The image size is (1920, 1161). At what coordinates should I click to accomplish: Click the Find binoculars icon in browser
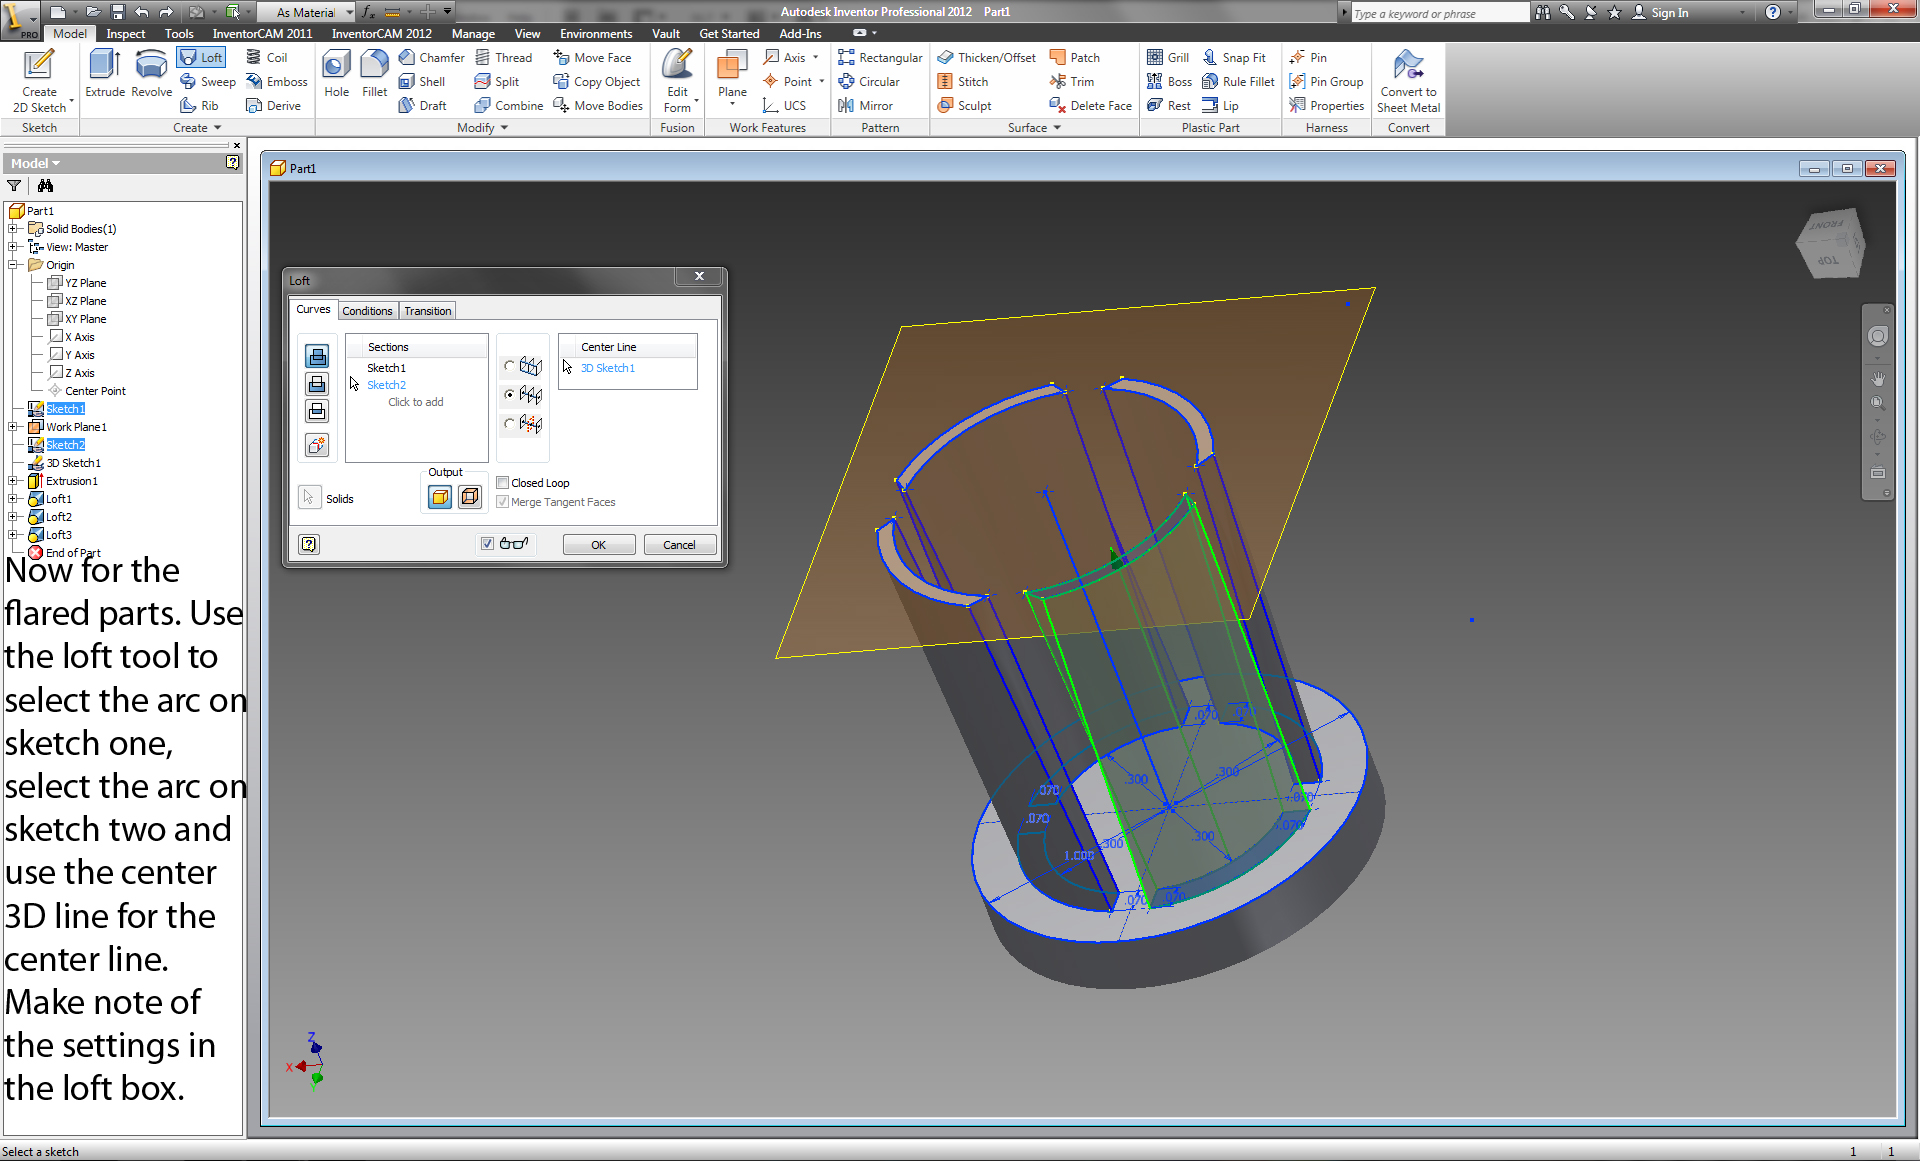pos(45,186)
